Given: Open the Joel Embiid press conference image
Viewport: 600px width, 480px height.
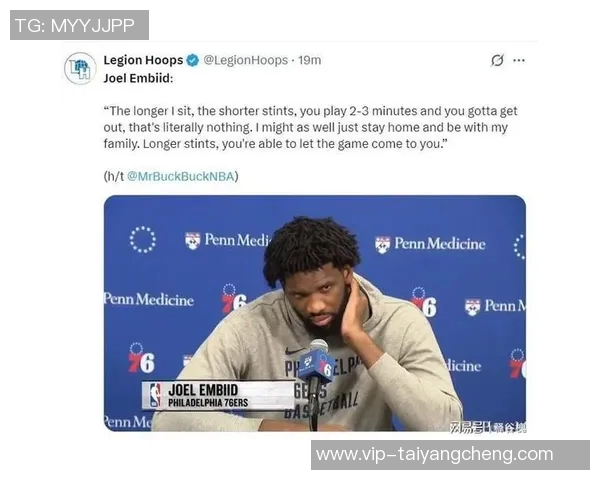Looking at the screenshot, I should point(315,313).
